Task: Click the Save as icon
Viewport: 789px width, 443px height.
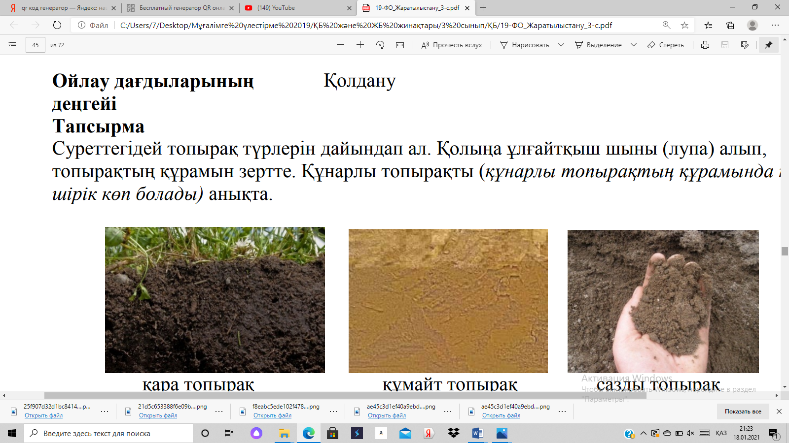Action: (745, 45)
